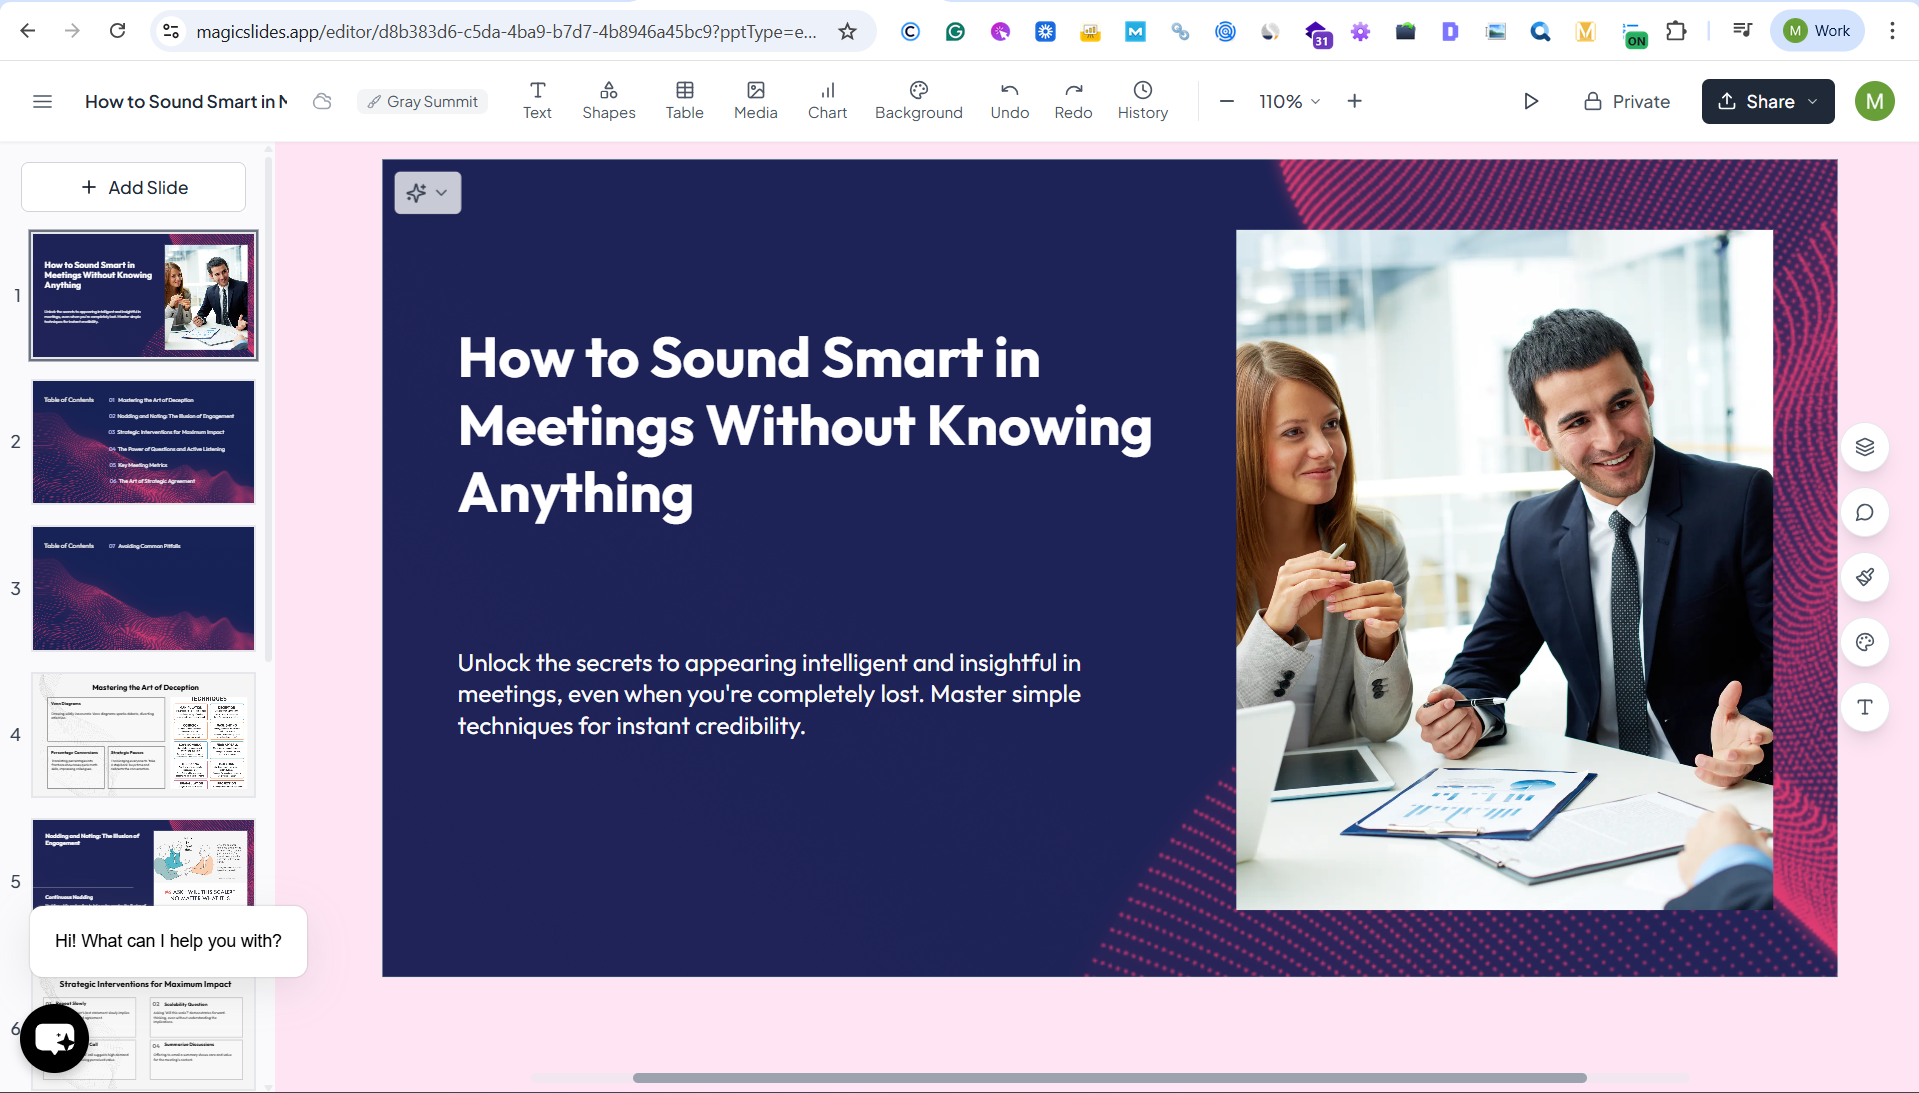Open the Media picker
The width and height of the screenshot is (1919, 1093).
pyautogui.click(x=755, y=101)
